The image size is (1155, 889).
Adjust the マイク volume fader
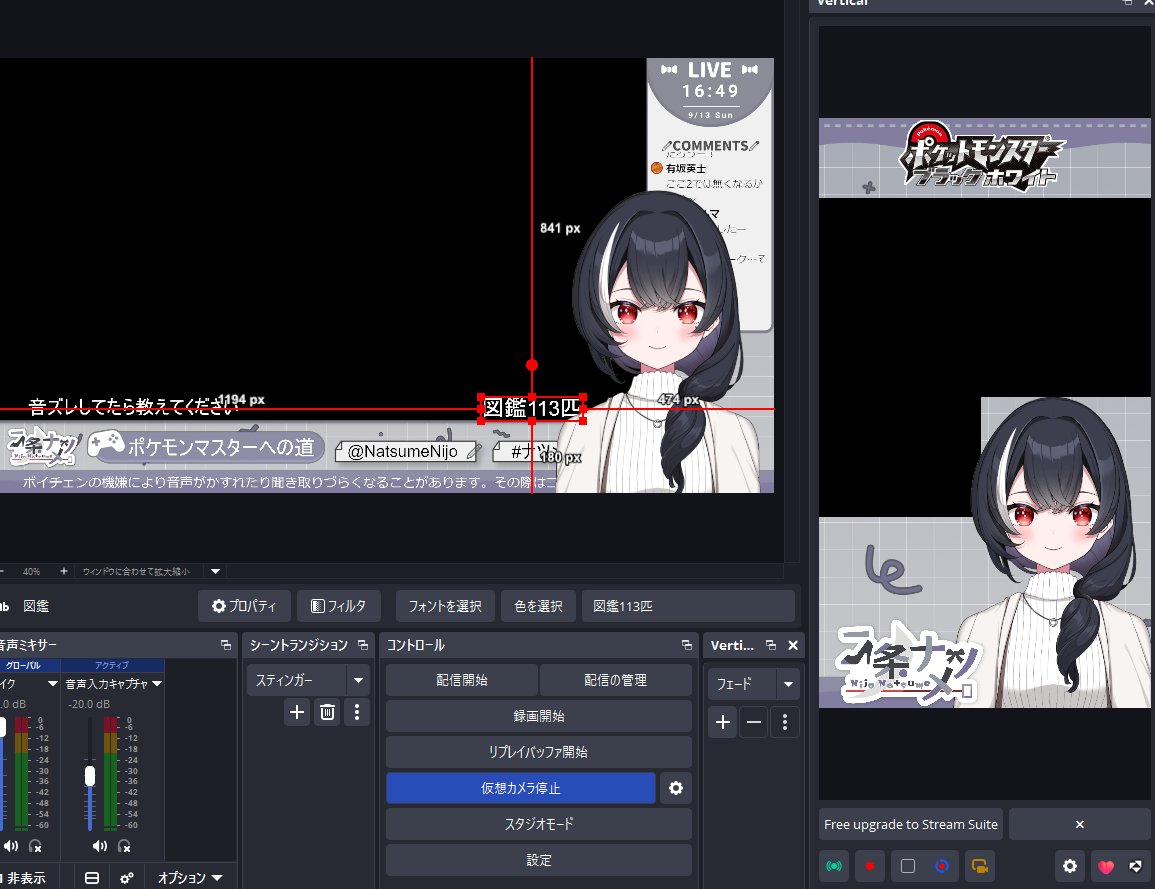coord(2,727)
